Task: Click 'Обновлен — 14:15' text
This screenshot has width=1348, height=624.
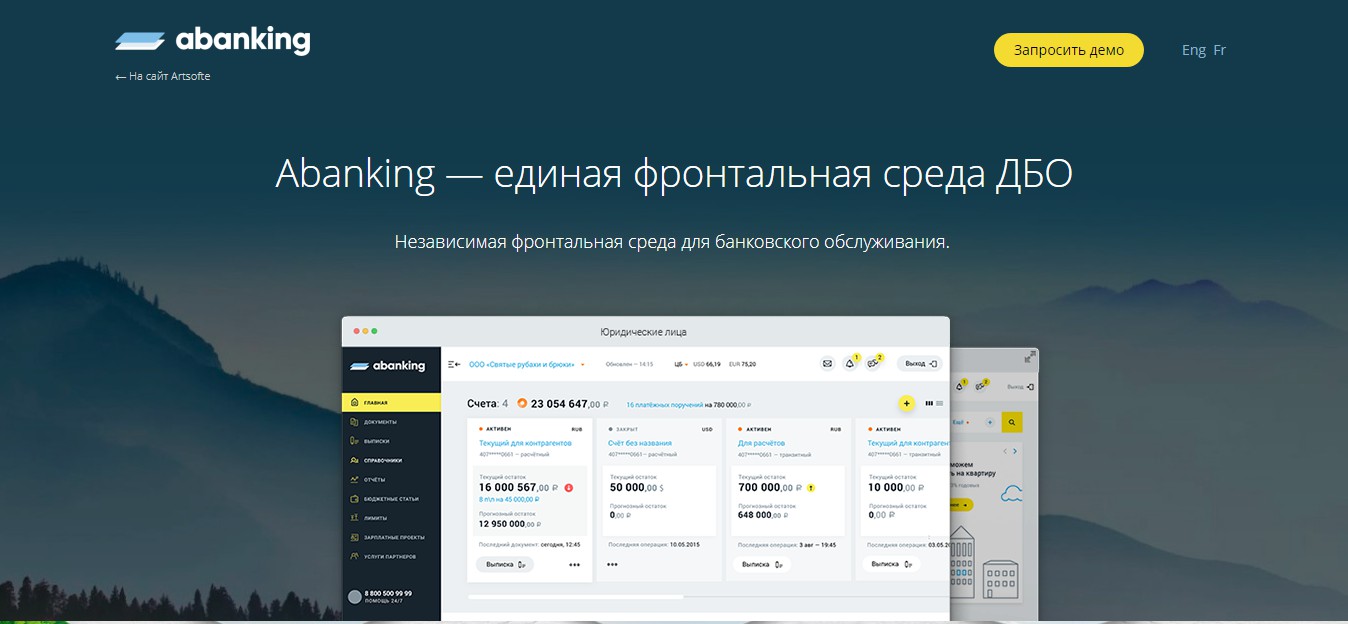Action: pos(630,364)
